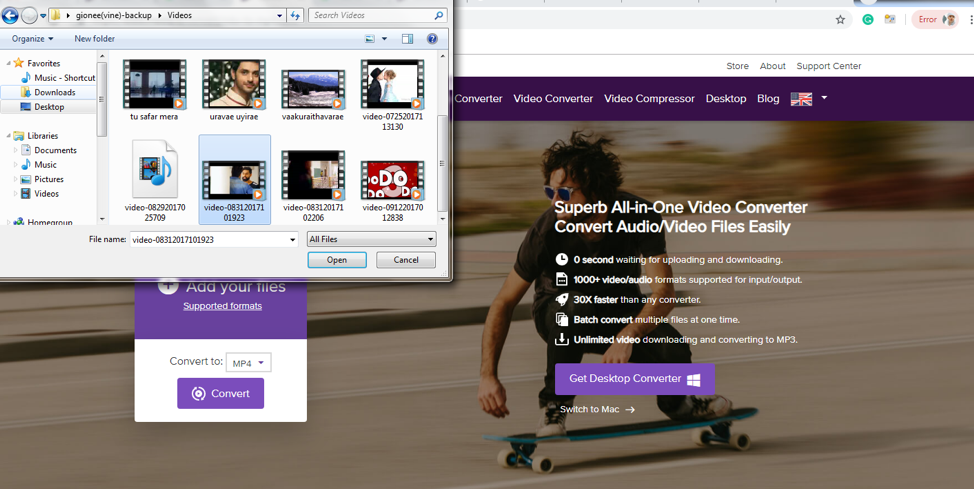The image size is (974, 489).
Task: Open the Organize dropdown menu
Action: [x=32, y=39]
